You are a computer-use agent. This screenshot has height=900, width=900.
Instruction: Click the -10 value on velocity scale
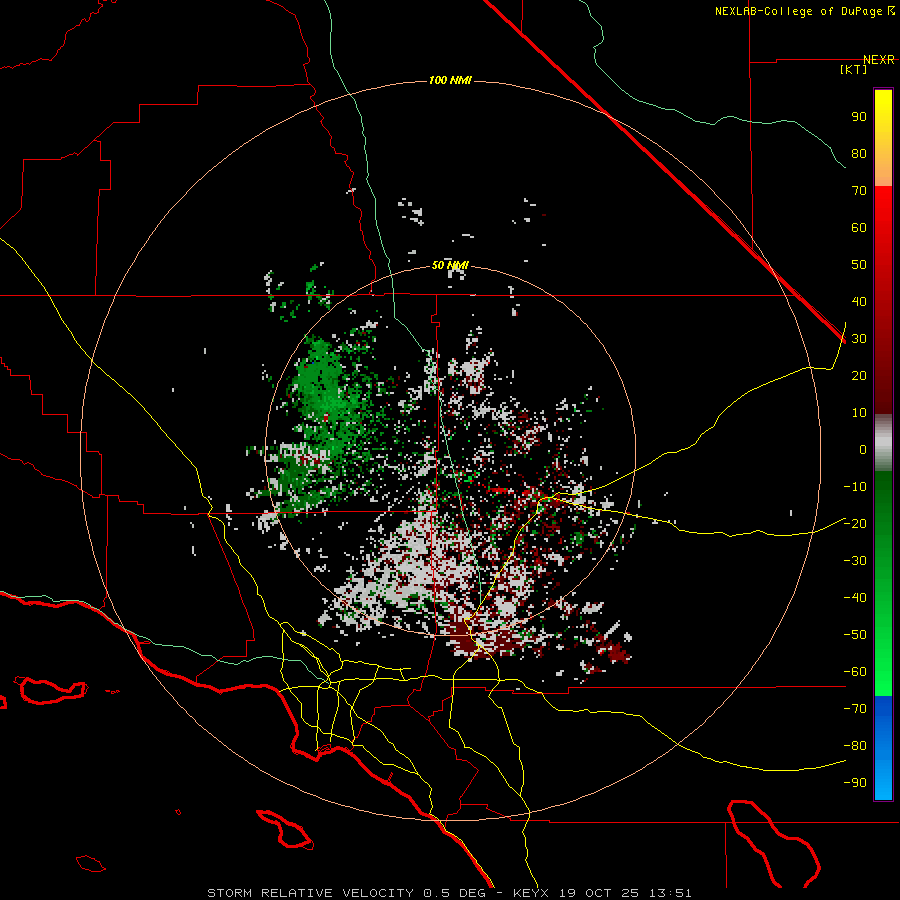(x=855, y=487)
